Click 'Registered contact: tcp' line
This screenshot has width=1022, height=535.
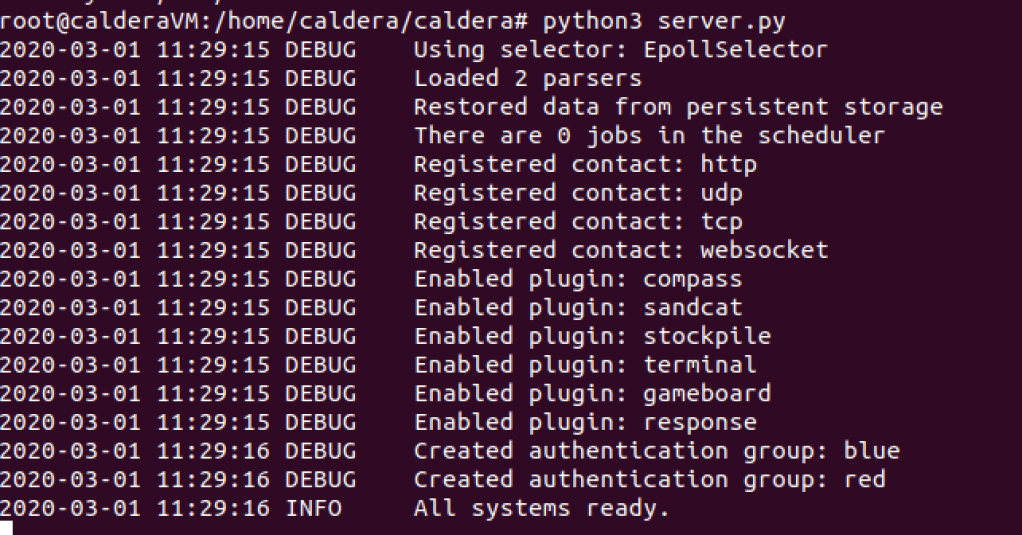(x=578, y=221)
